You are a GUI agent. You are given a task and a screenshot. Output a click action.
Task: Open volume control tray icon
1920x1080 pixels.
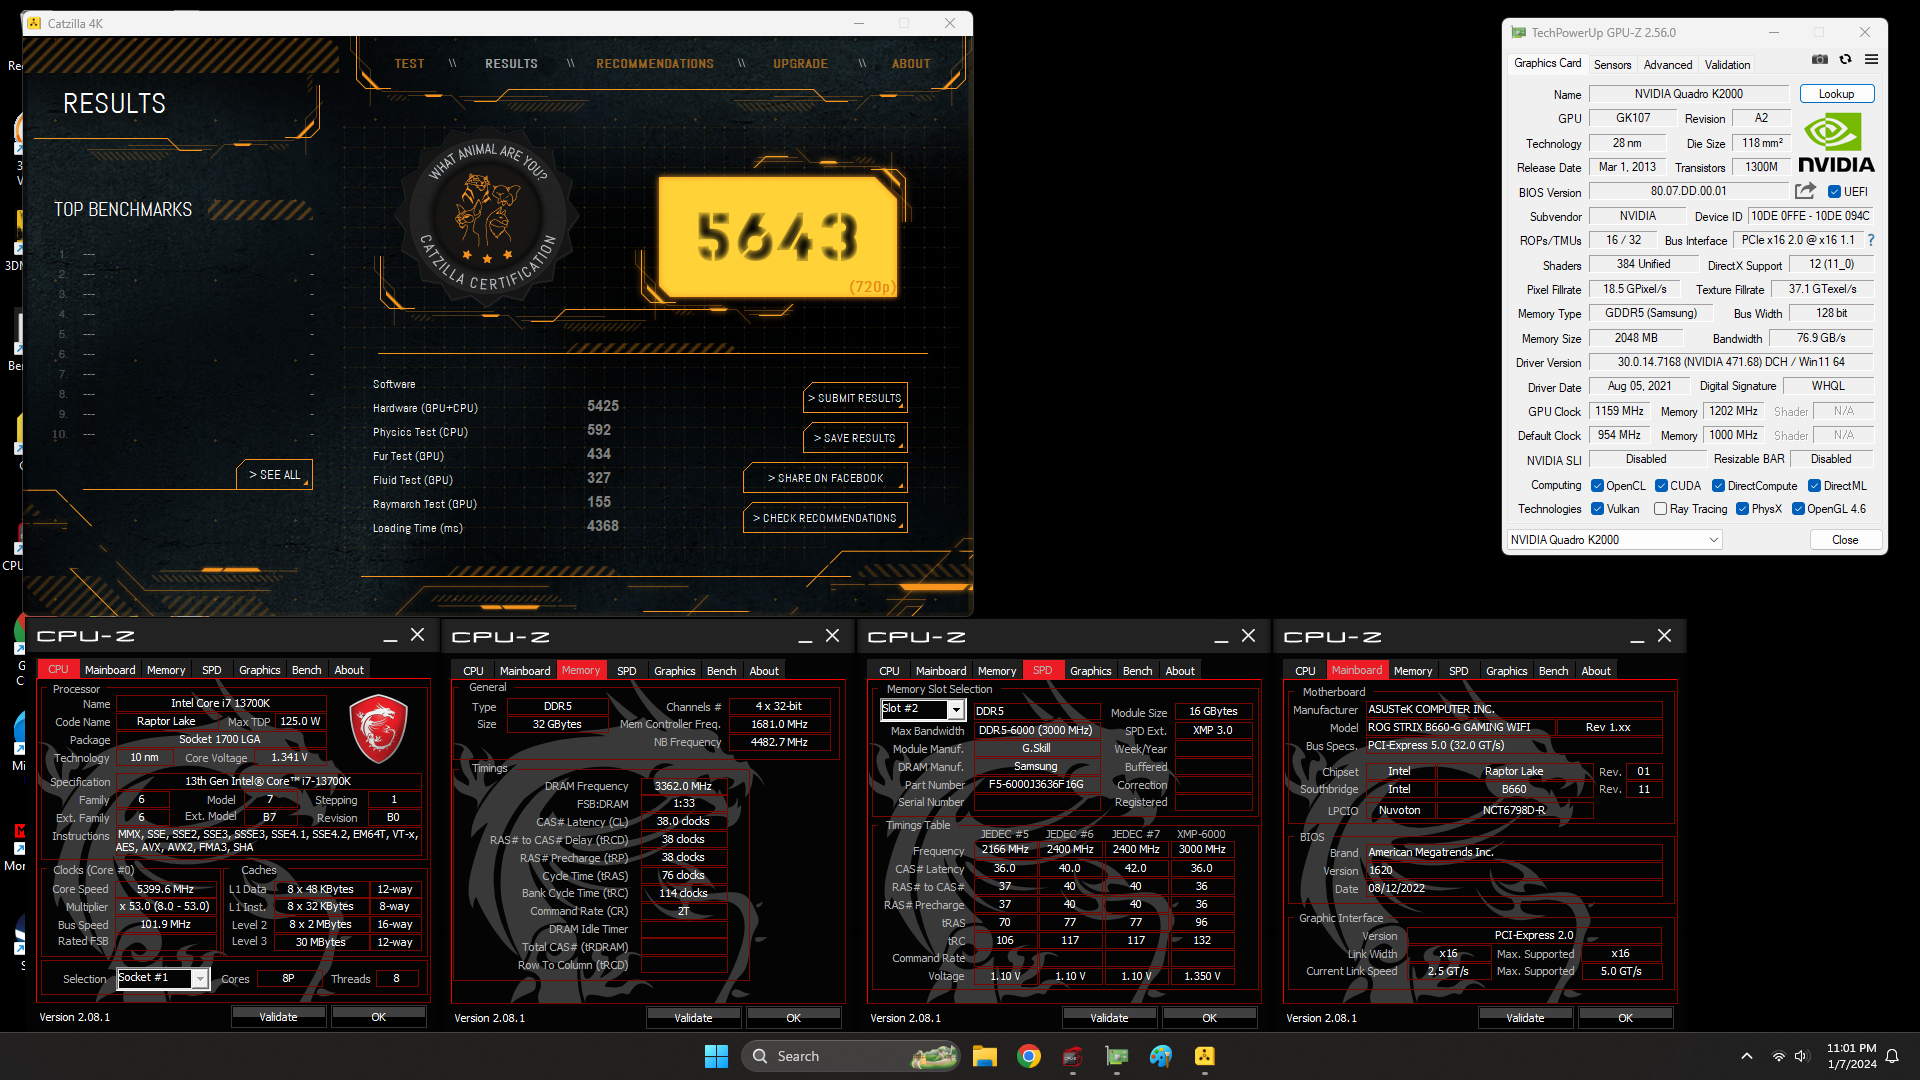click(1801, 1056)
